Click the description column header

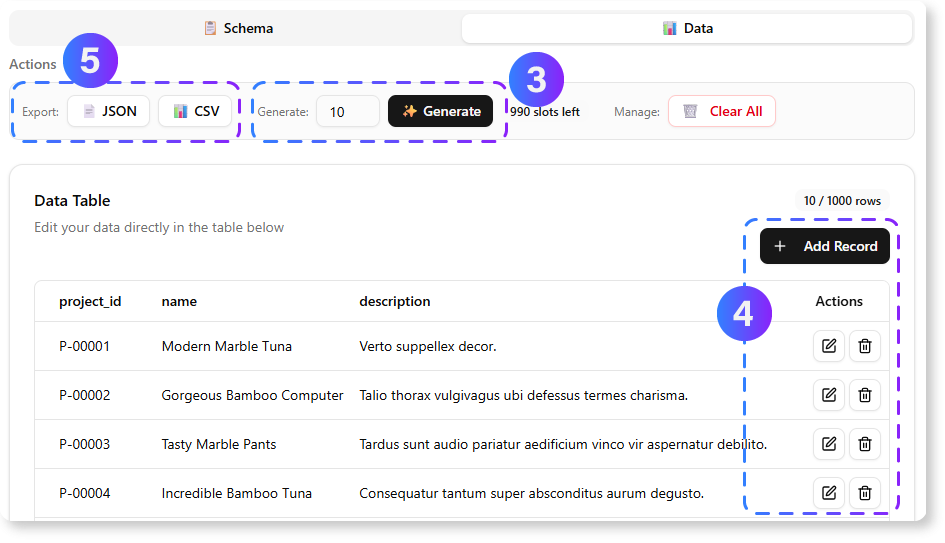[395, 301]
